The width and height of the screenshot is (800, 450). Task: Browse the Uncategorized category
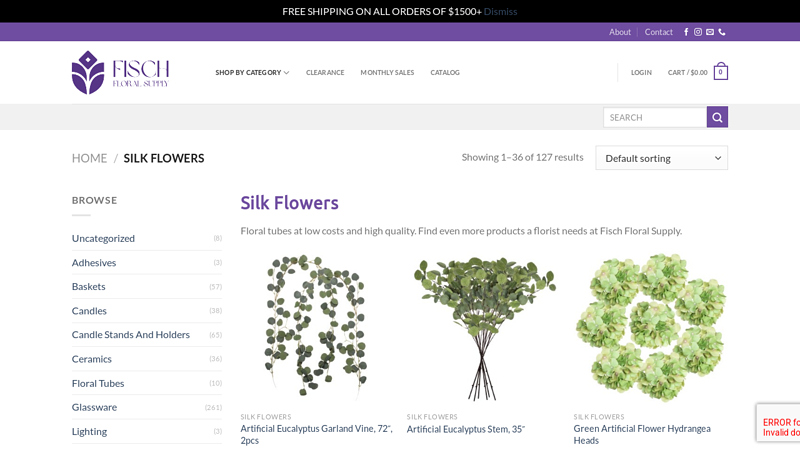(103, 238)
